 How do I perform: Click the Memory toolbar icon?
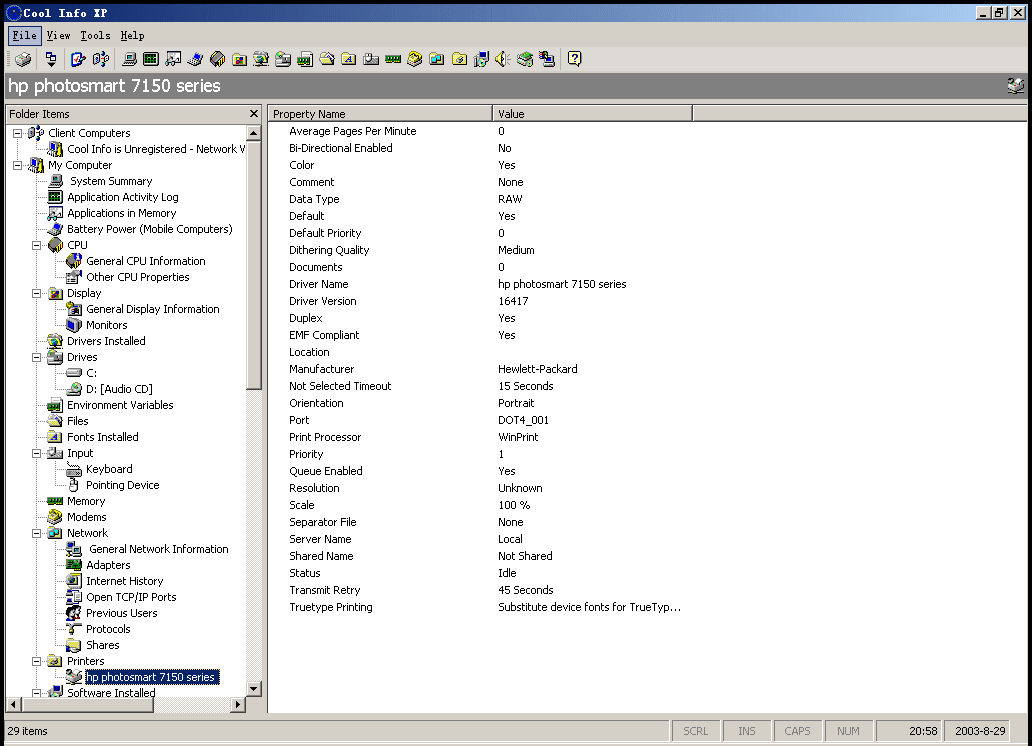tap(393, 59)
